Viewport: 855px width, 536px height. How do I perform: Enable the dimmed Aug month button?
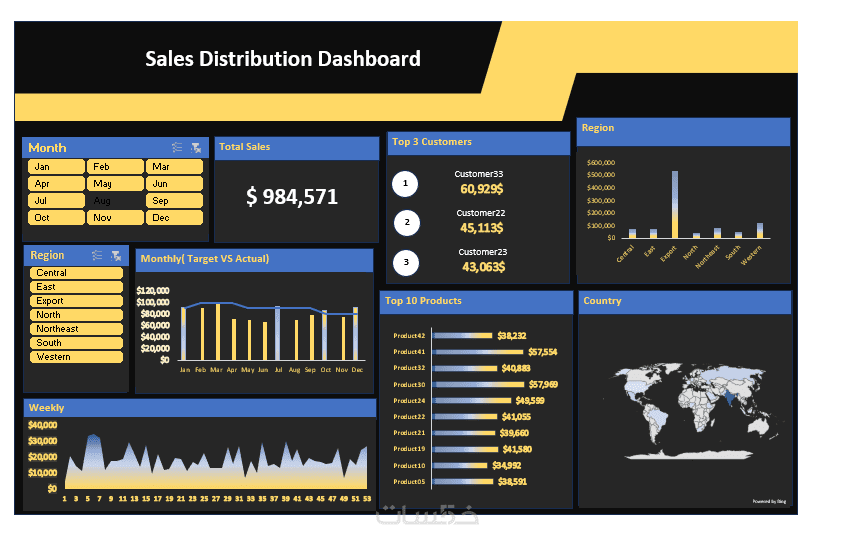pyautogui.click(x=115, y=201)
